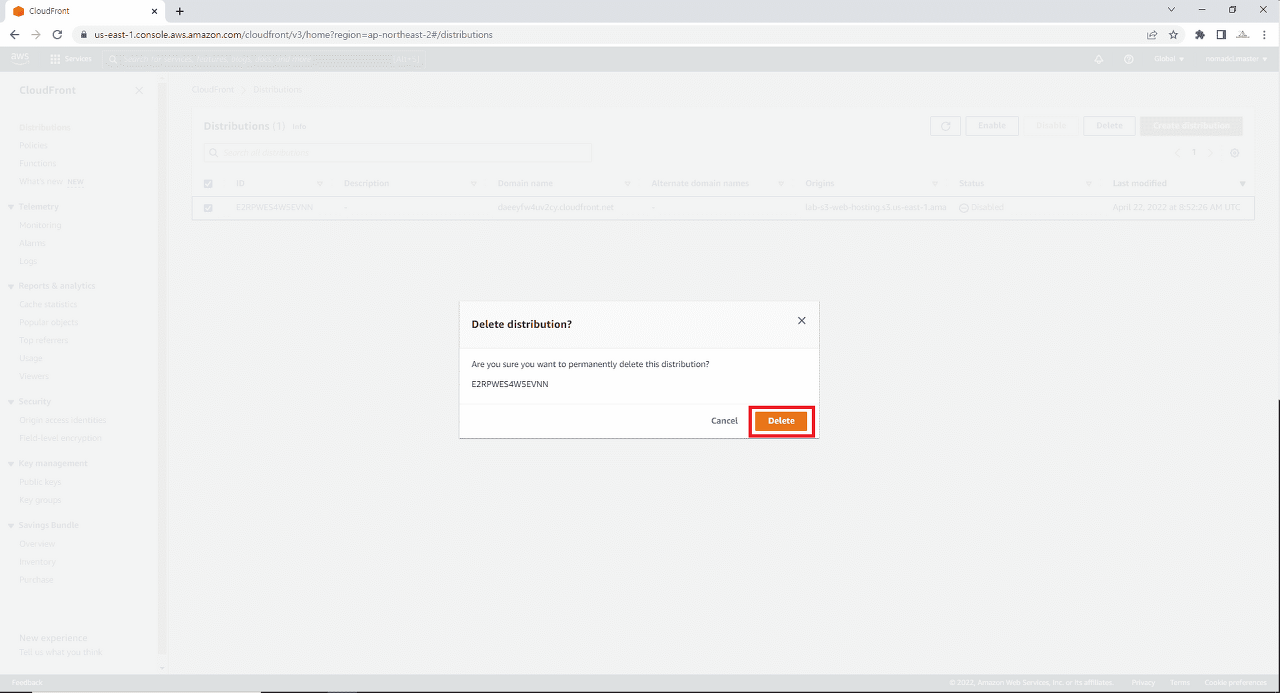1280x693 pixels.
Task: Collapse the Security section
Action: (x=11, y=402)
